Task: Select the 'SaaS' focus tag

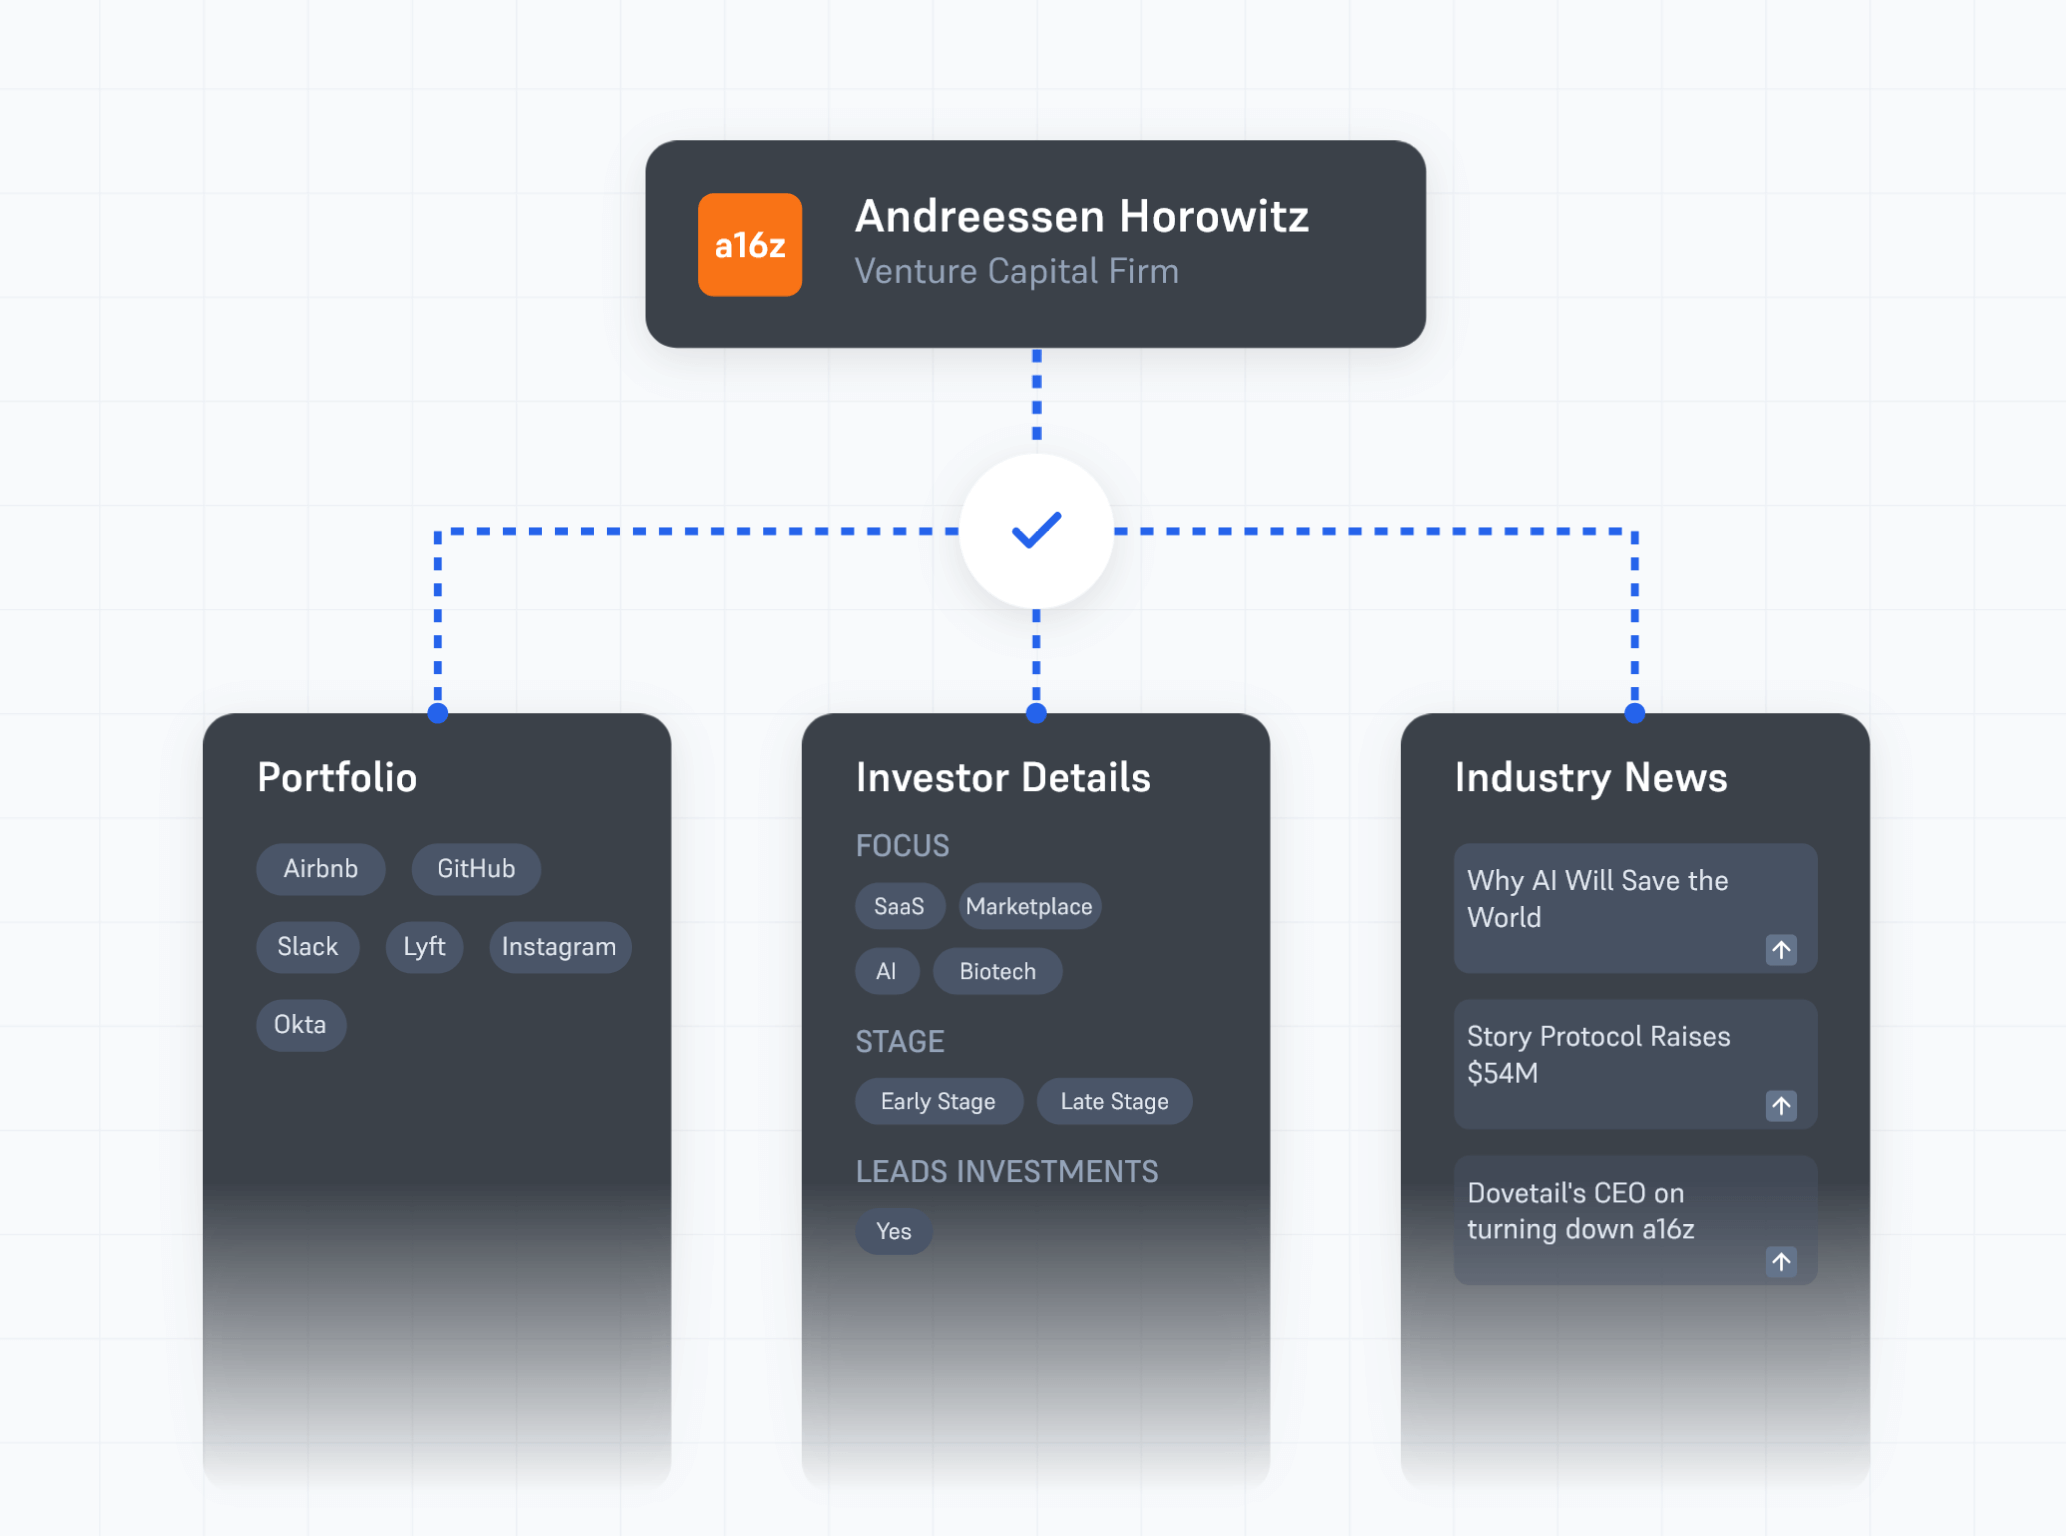Action: (x=899, y=906)
